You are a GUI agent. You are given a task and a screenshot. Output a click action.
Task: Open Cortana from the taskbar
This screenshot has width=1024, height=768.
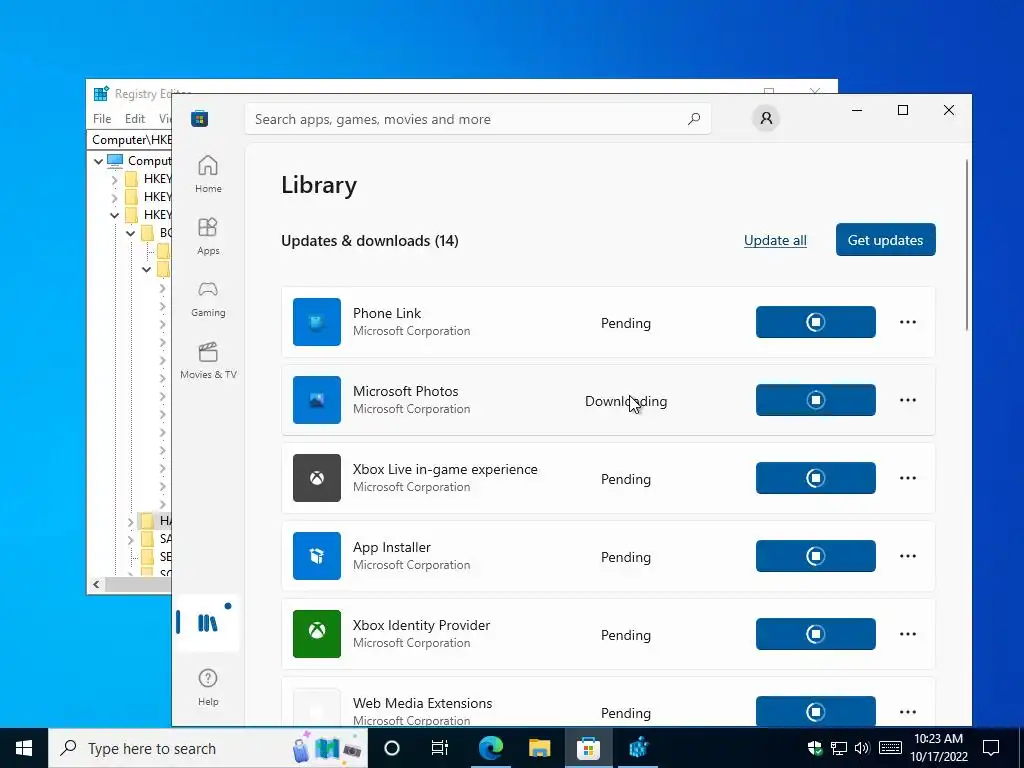[x=392, y=748]
